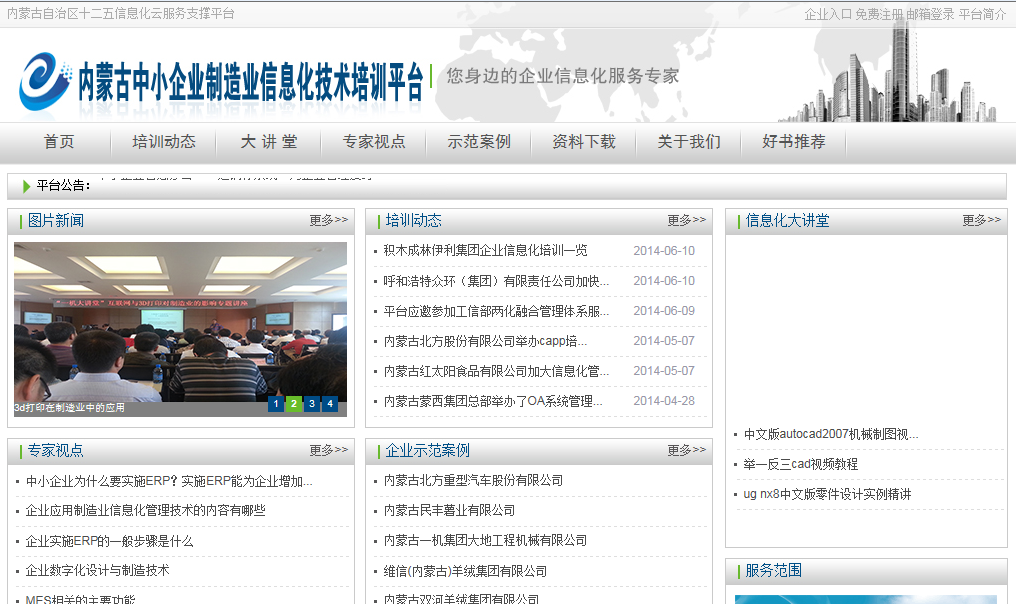Go to 专家视点 in navigation bar

(x=374, y=142)
